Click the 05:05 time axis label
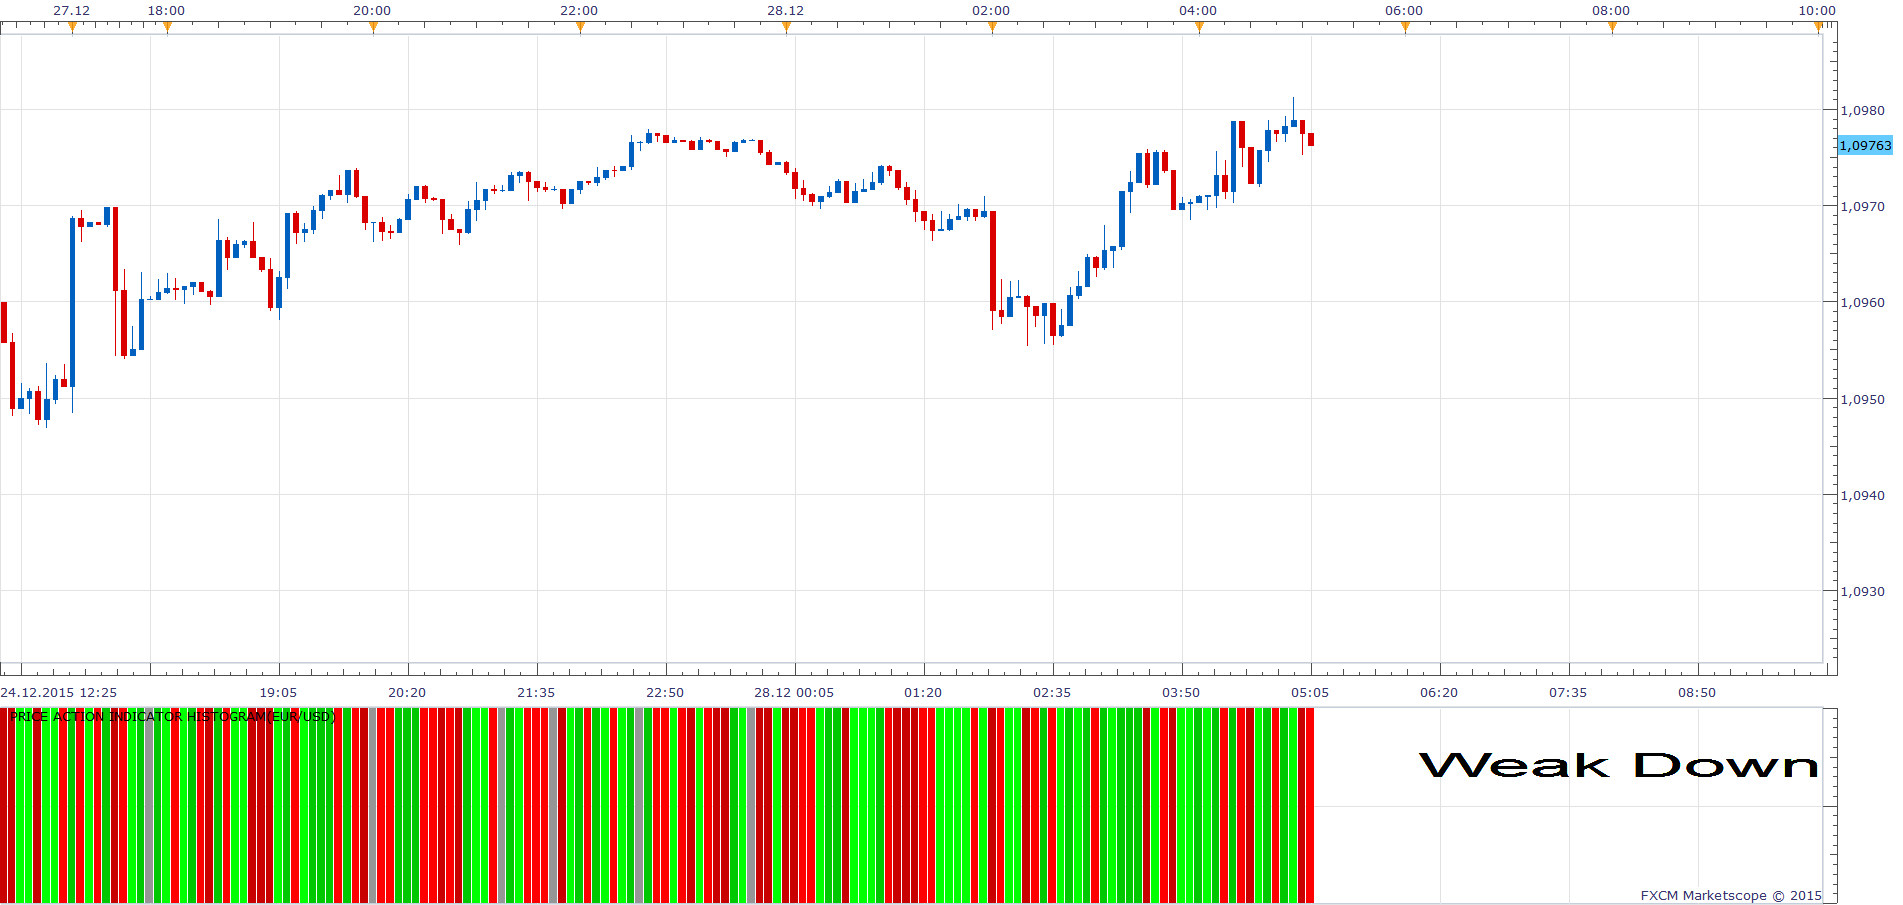Viewport: 1903px width, 905px height. click(1310, 692)
